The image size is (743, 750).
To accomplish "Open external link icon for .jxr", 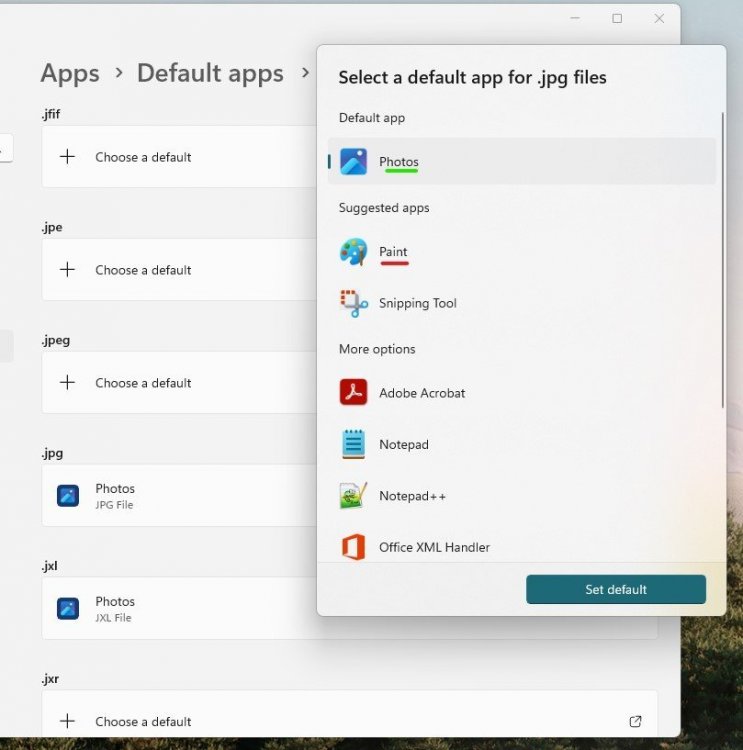I will [635, 721].
